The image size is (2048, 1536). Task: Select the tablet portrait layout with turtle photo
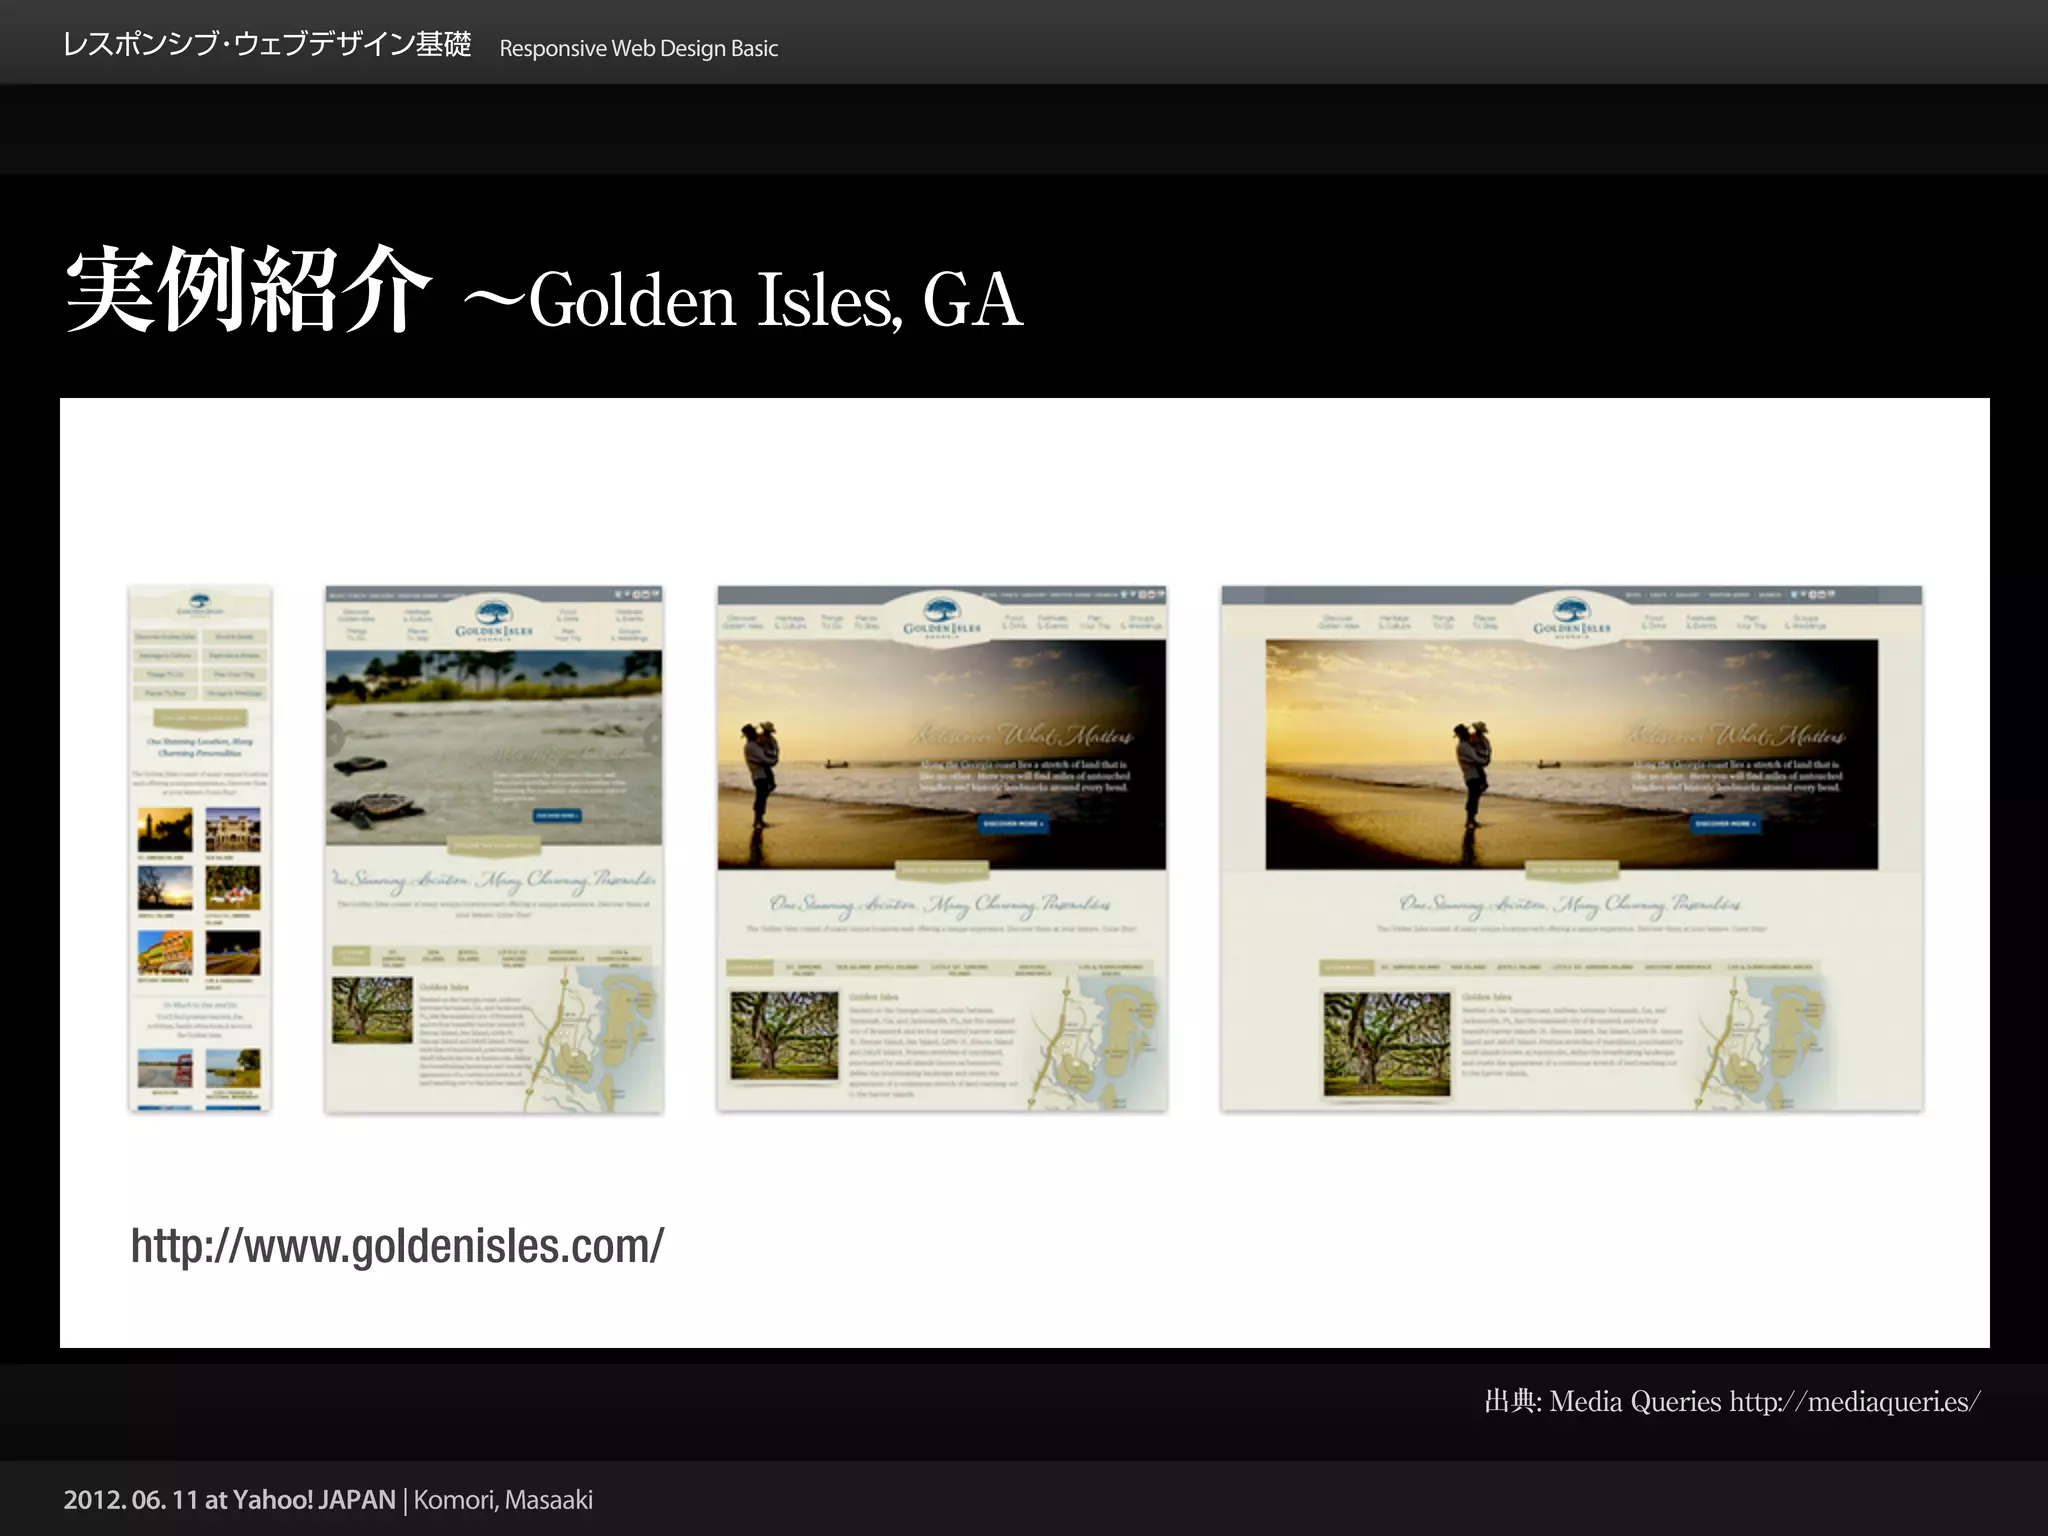pyautogui.click(x=494, y=848)
